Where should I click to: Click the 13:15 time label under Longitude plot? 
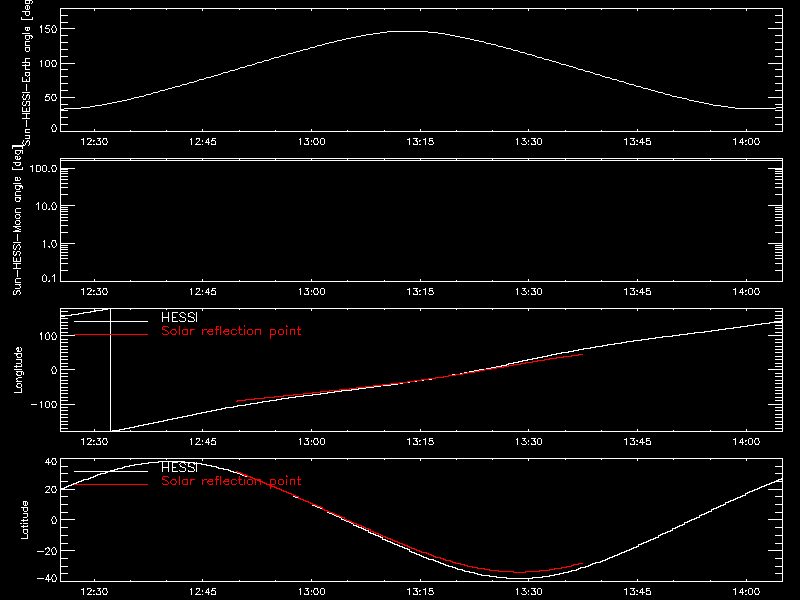[x=420, y=442]
